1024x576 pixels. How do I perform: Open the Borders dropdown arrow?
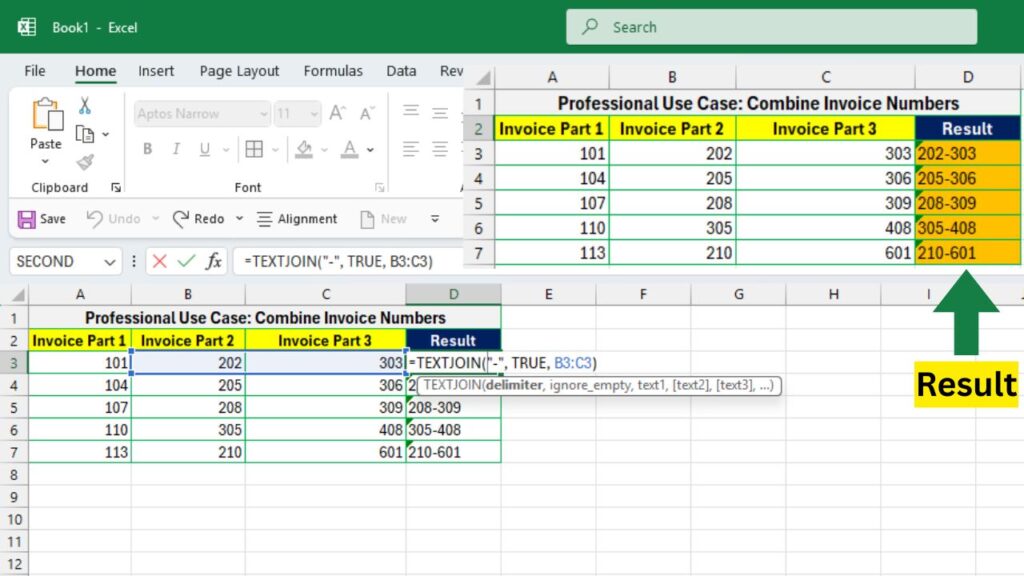pyautogui.click(x=275, y=150)
